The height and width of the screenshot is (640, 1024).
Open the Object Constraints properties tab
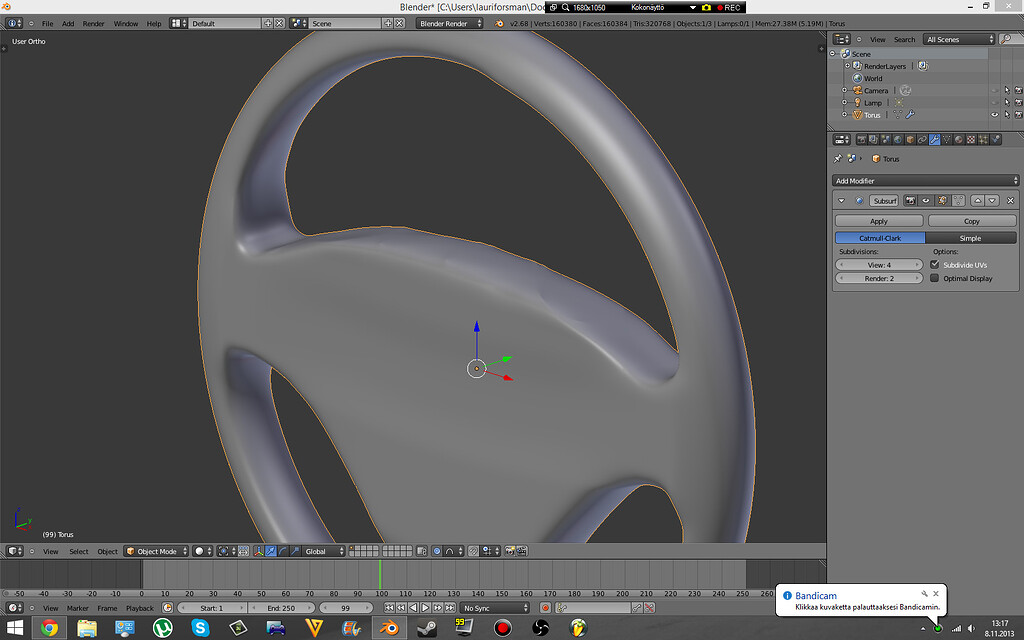pyautogui.click(x=922, y=139)
